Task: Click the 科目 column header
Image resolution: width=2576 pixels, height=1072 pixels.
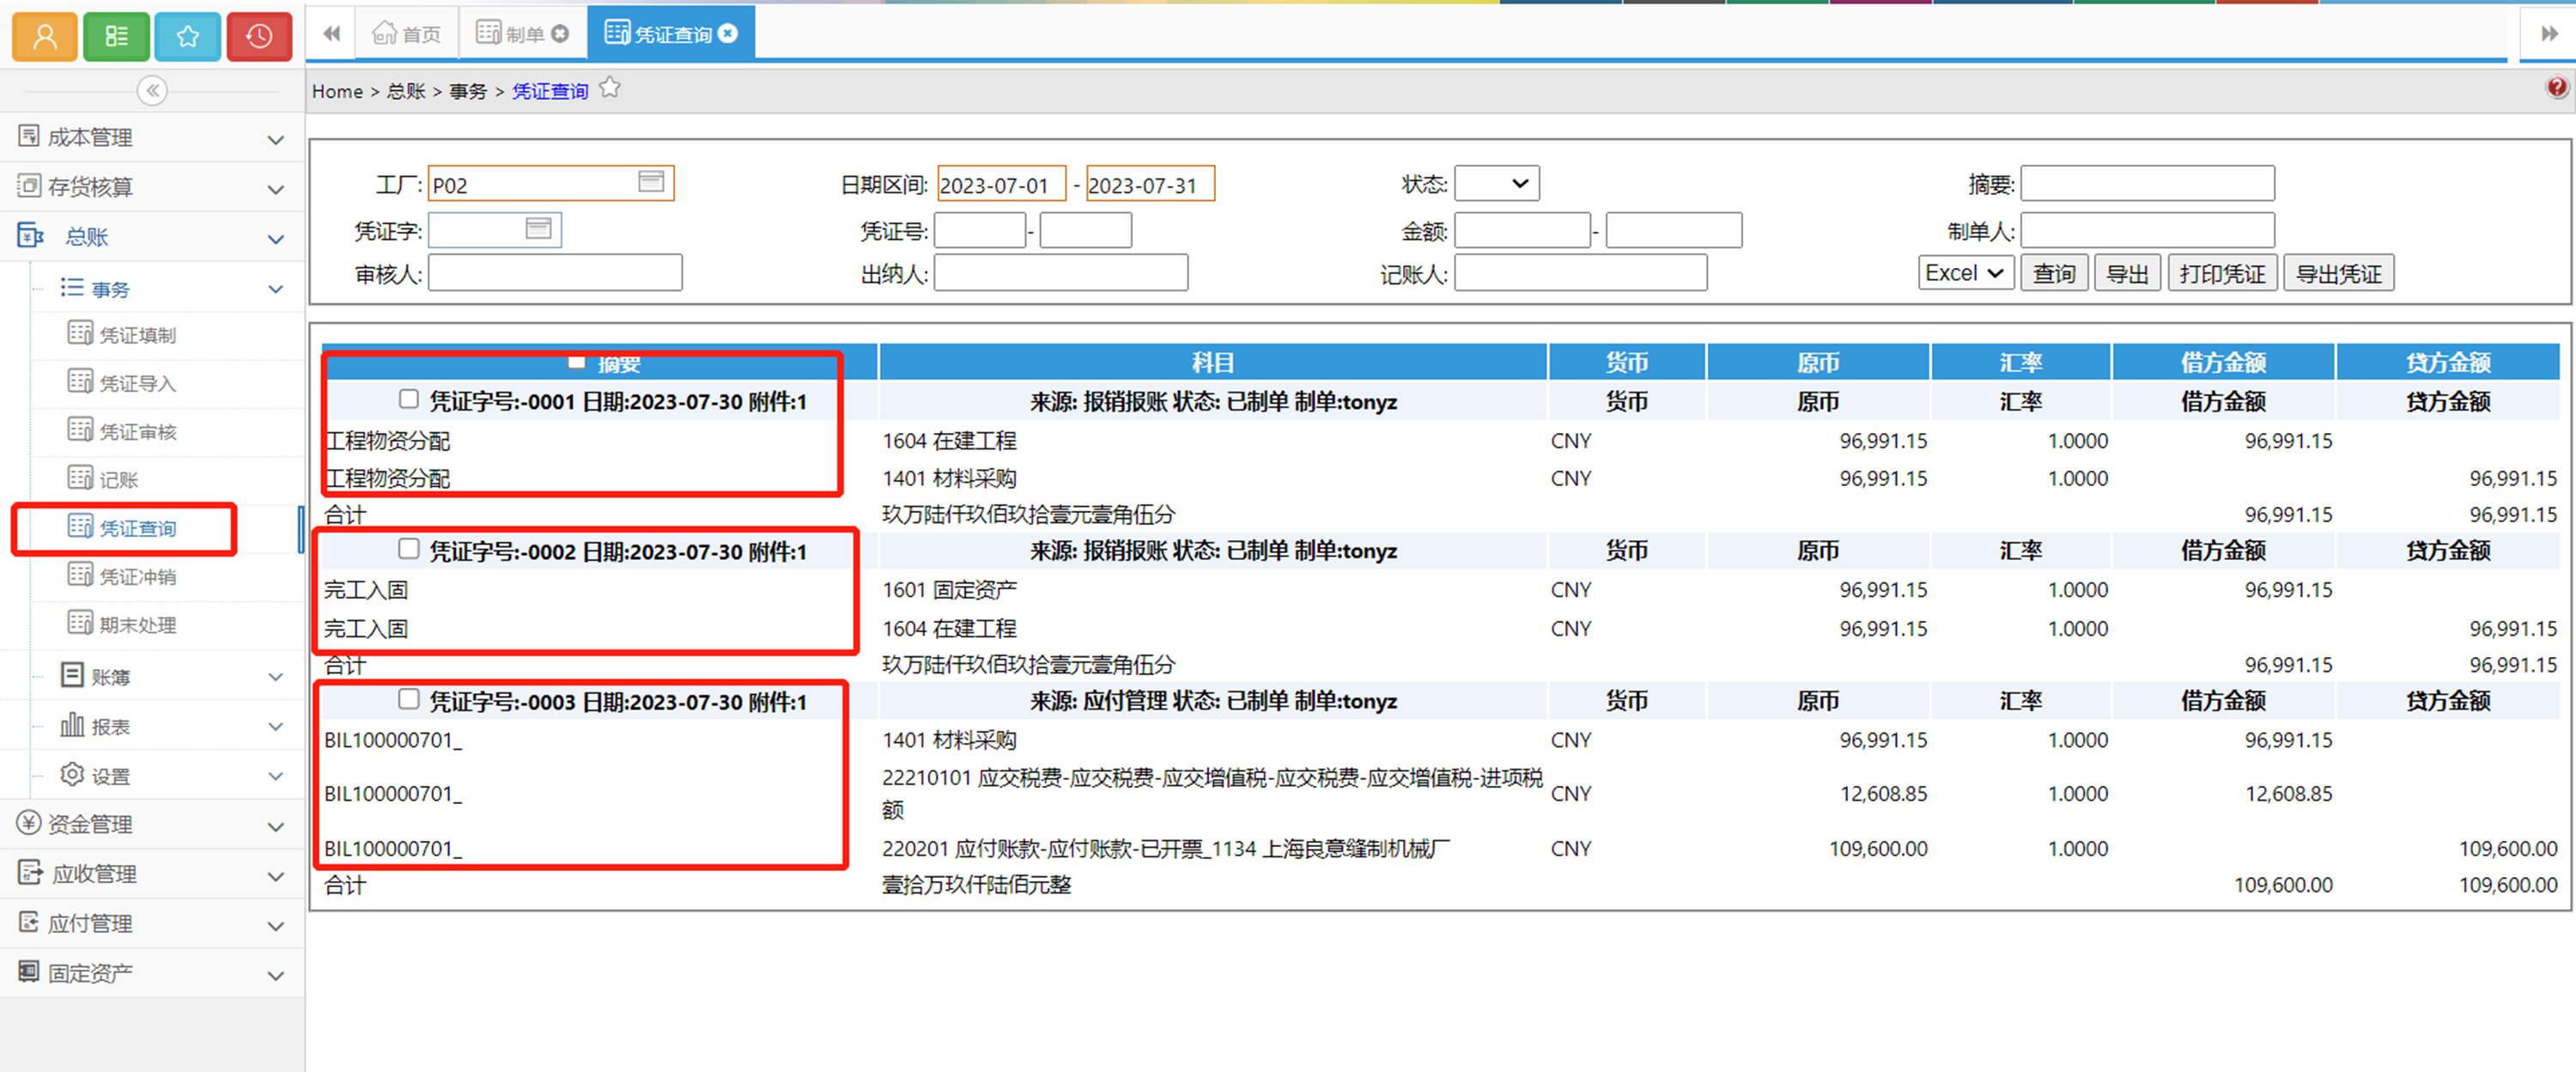Action: point(1213,362)
